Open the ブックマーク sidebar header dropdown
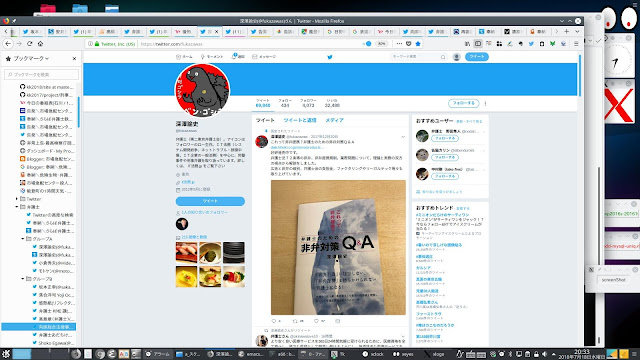 31,58
